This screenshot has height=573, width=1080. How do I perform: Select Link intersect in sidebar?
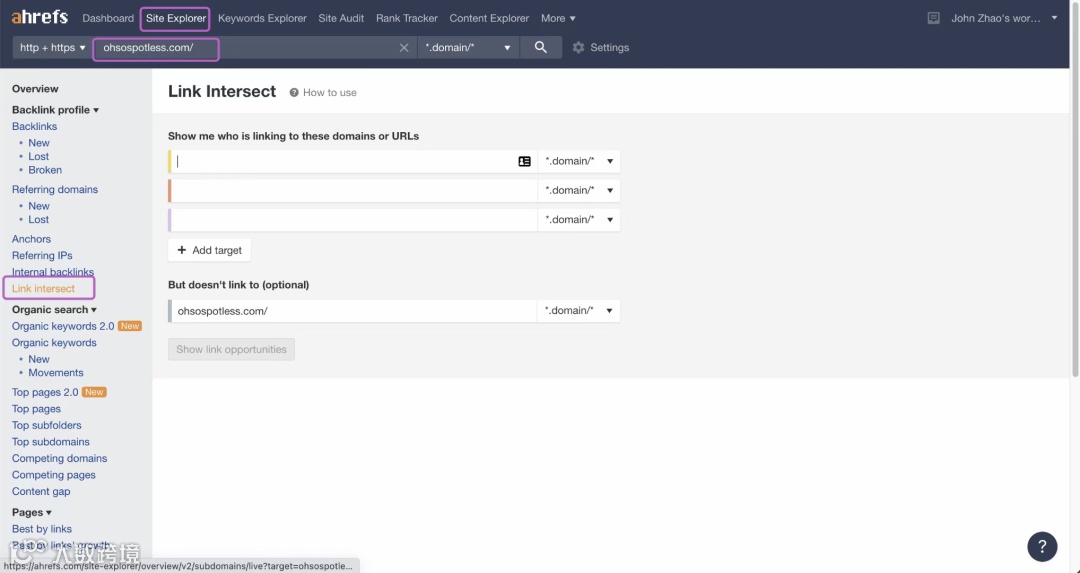click(x=43, y=289)
